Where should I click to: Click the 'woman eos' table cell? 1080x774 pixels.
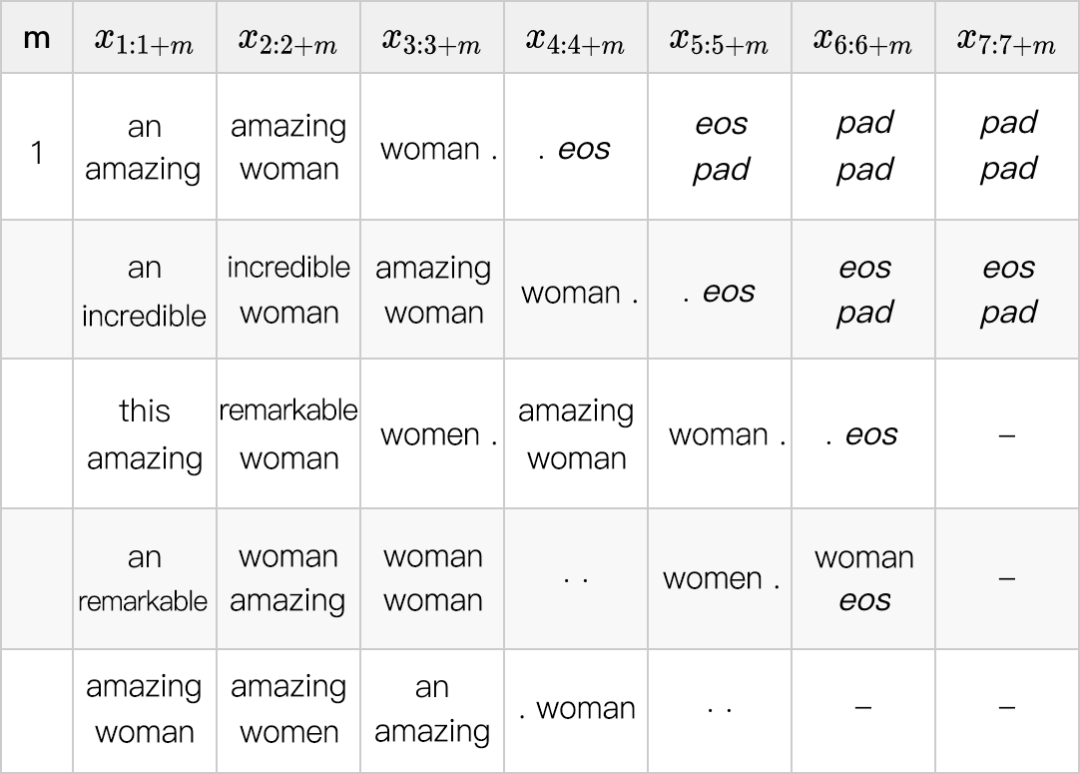[x=864, y=579]
